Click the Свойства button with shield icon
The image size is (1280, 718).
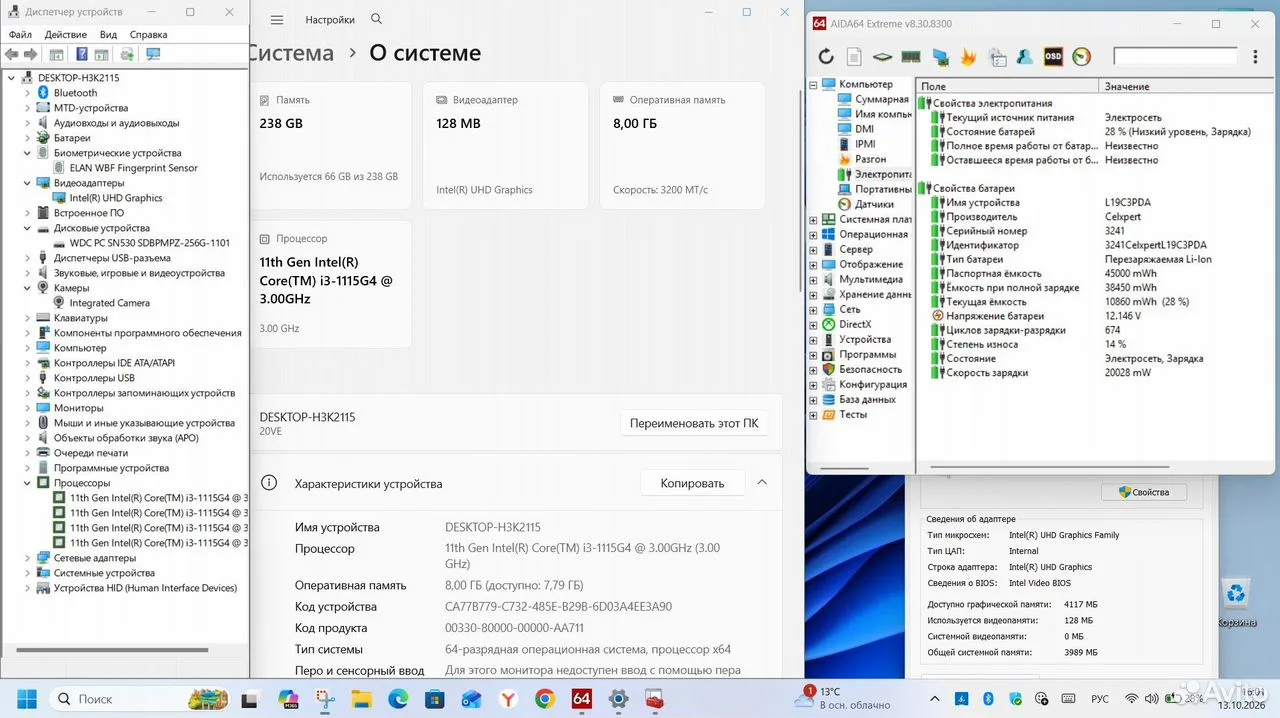(x=1143, y=492)
